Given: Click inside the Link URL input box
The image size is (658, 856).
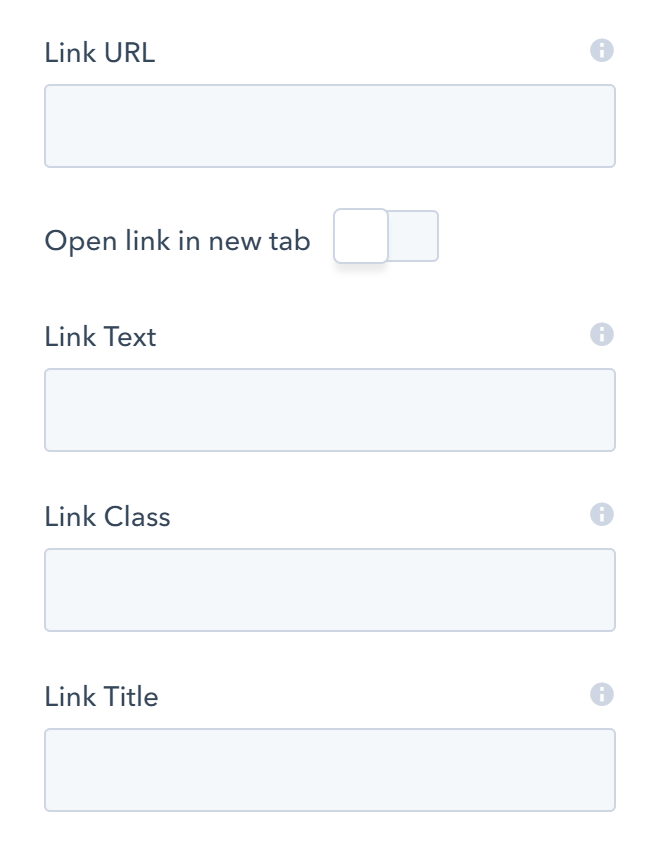Looking at the screenshot, I should (x=329, y=125).
